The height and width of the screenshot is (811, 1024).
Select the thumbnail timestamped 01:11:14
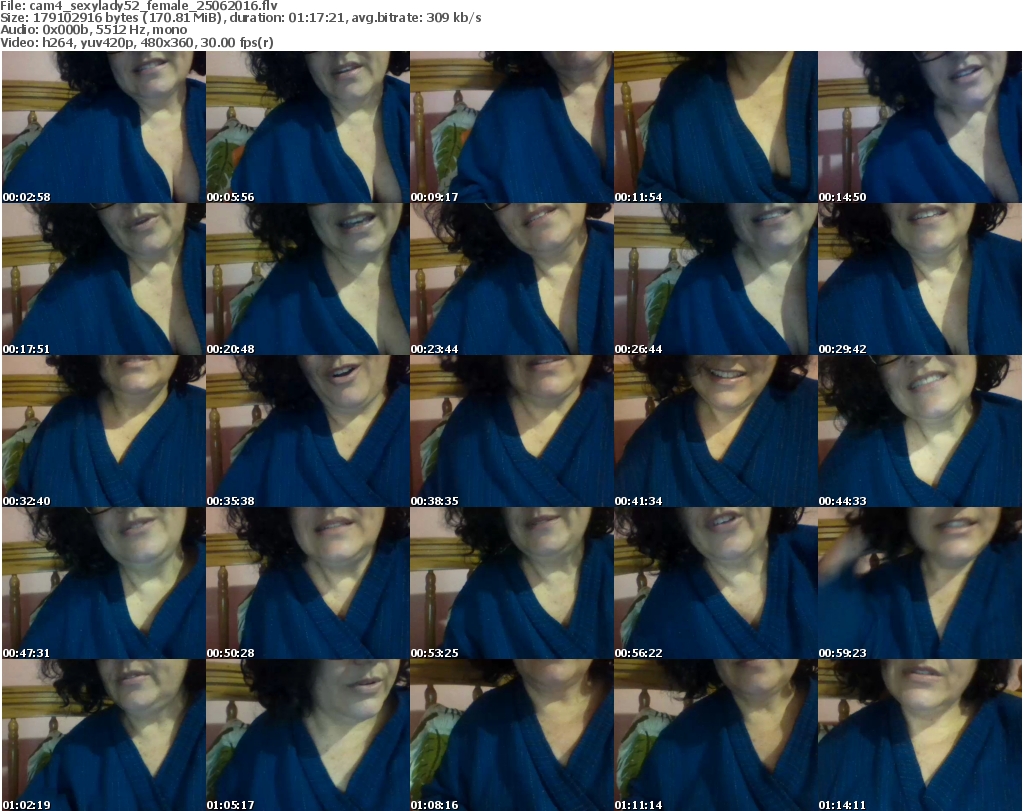[716, 735]
